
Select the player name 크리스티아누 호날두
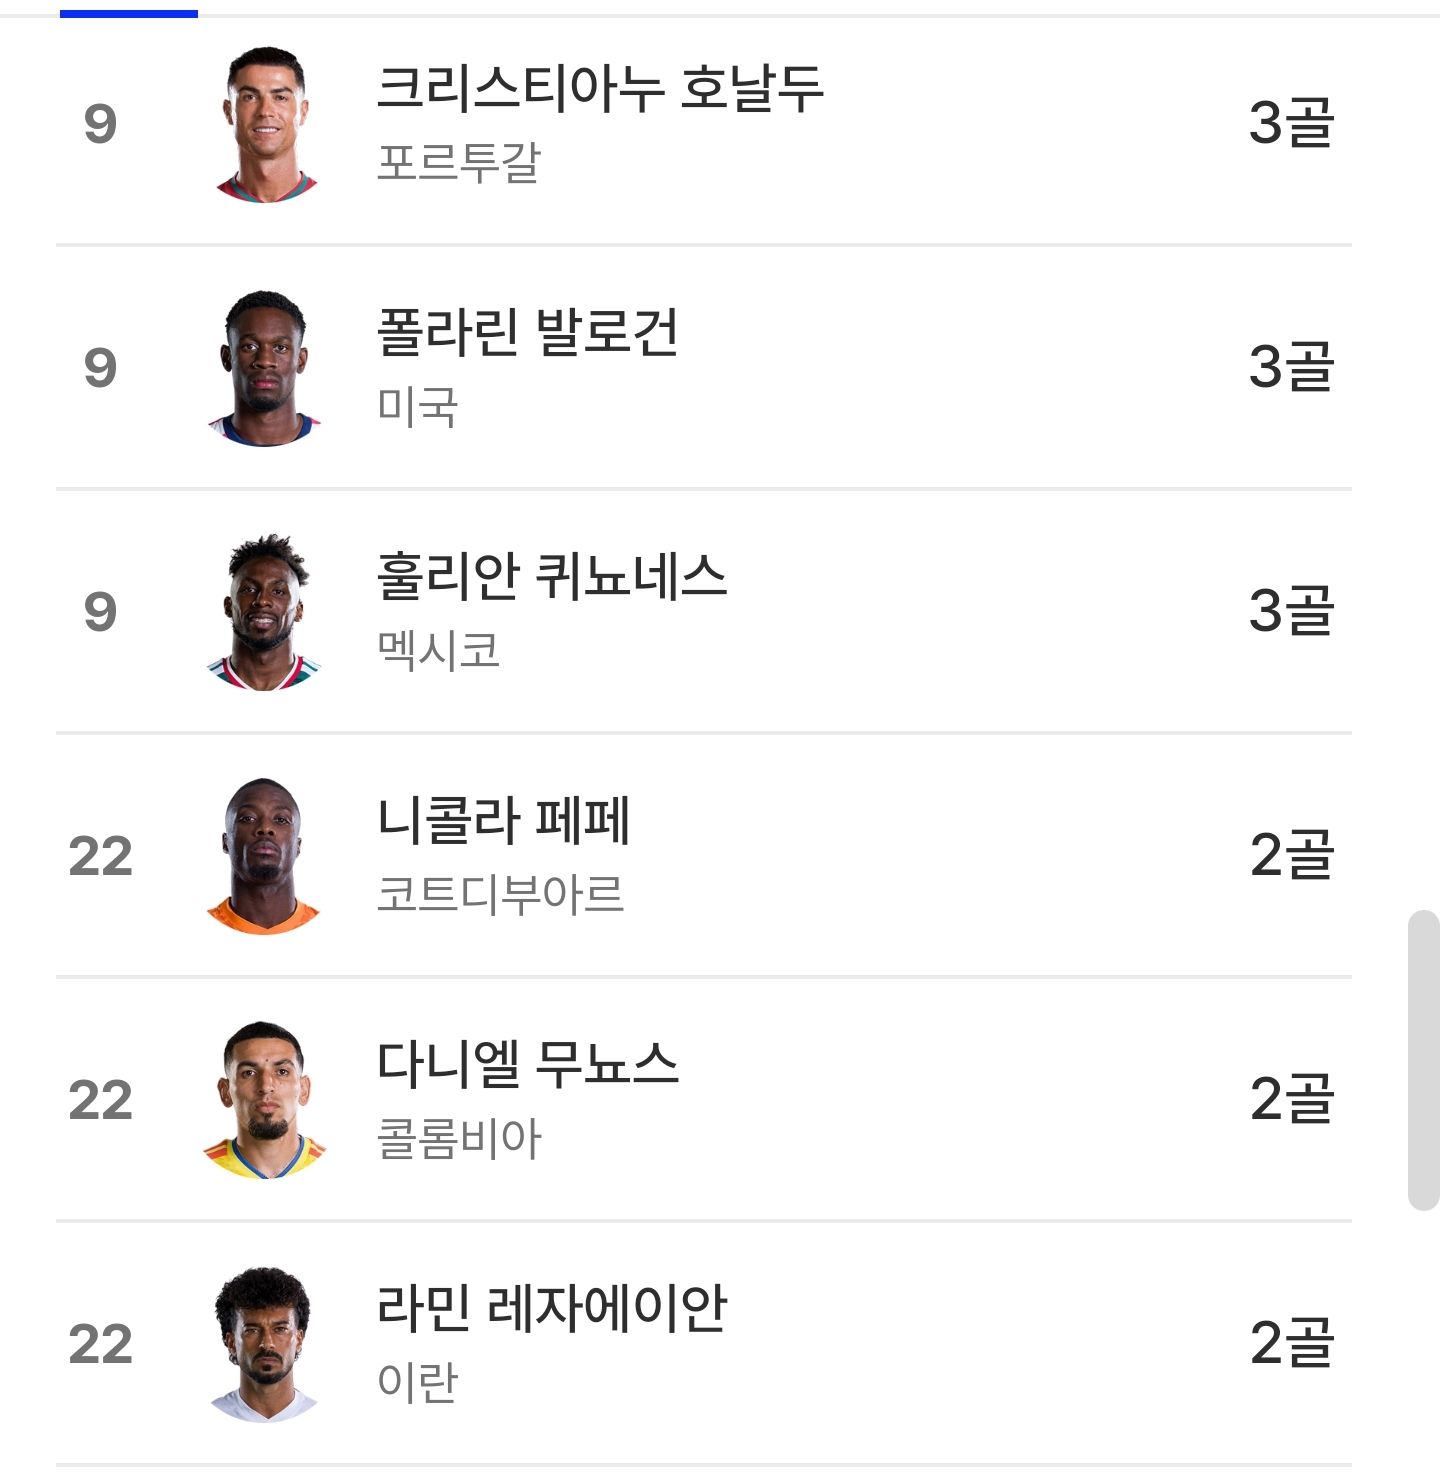coord(600,88)
